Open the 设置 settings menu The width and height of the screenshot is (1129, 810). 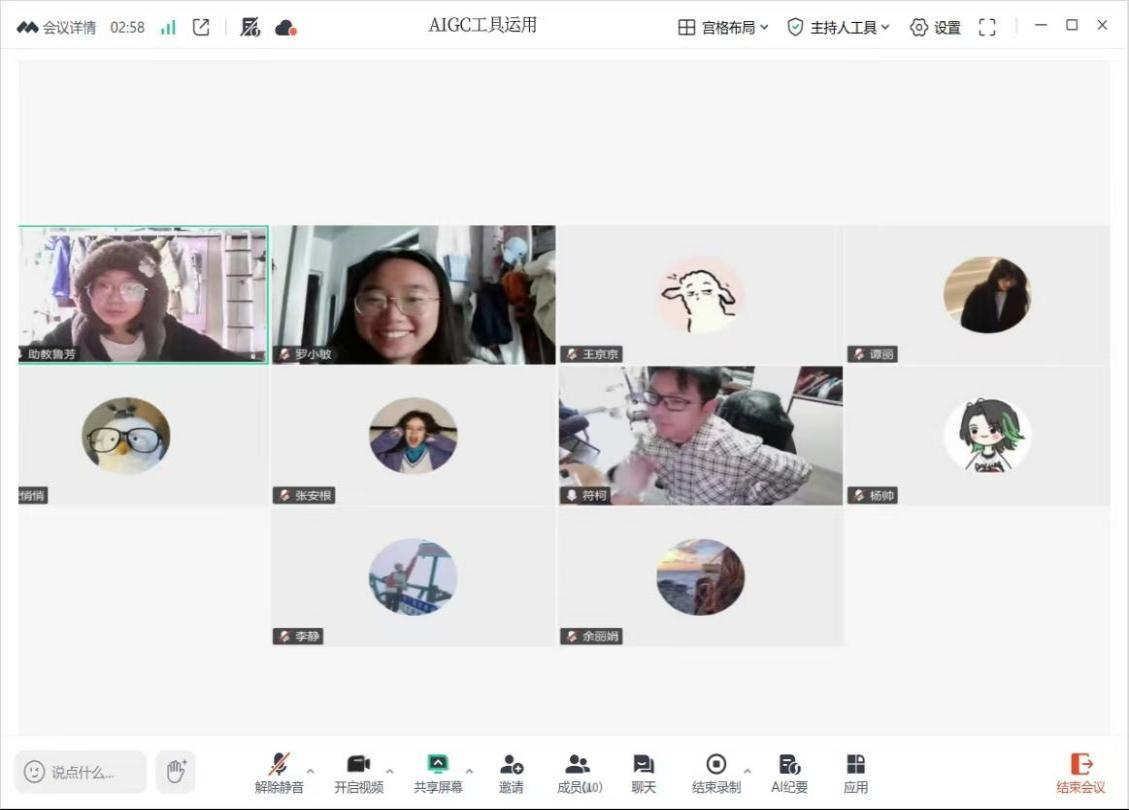point(935,28)
